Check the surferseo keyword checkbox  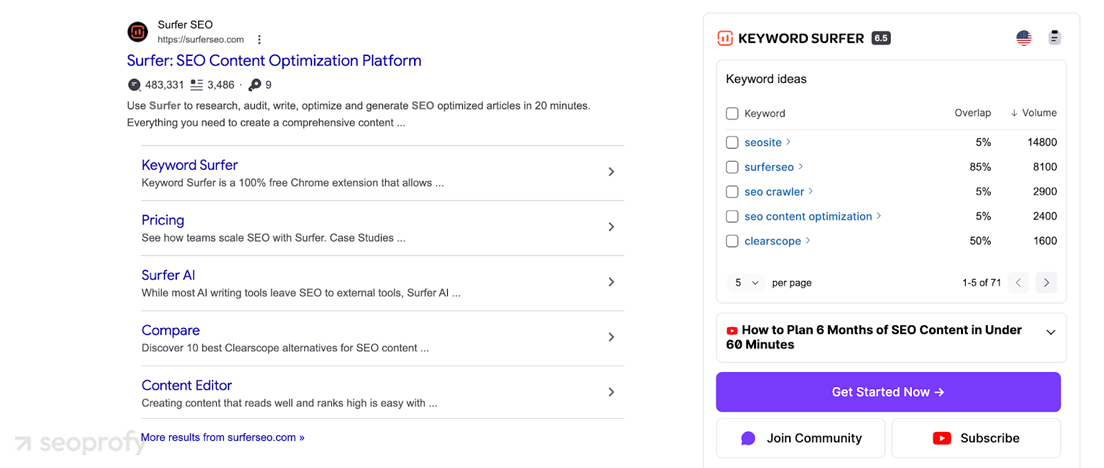pos(732,167)
